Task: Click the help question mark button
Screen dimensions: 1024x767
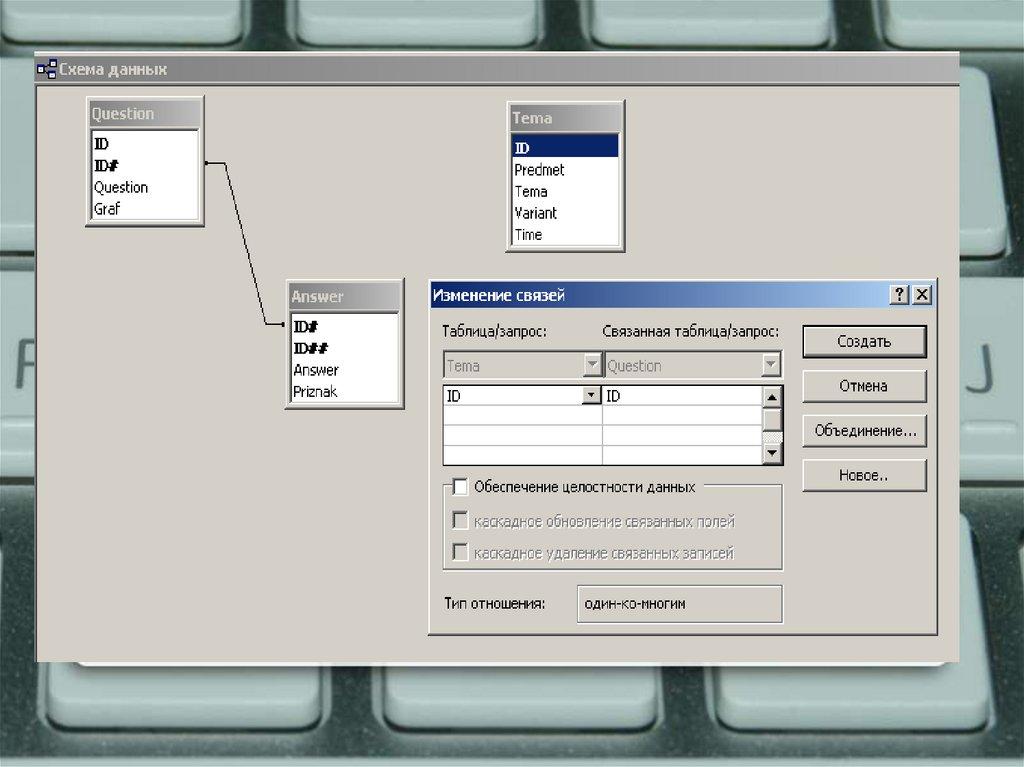Action: (900, 295)
